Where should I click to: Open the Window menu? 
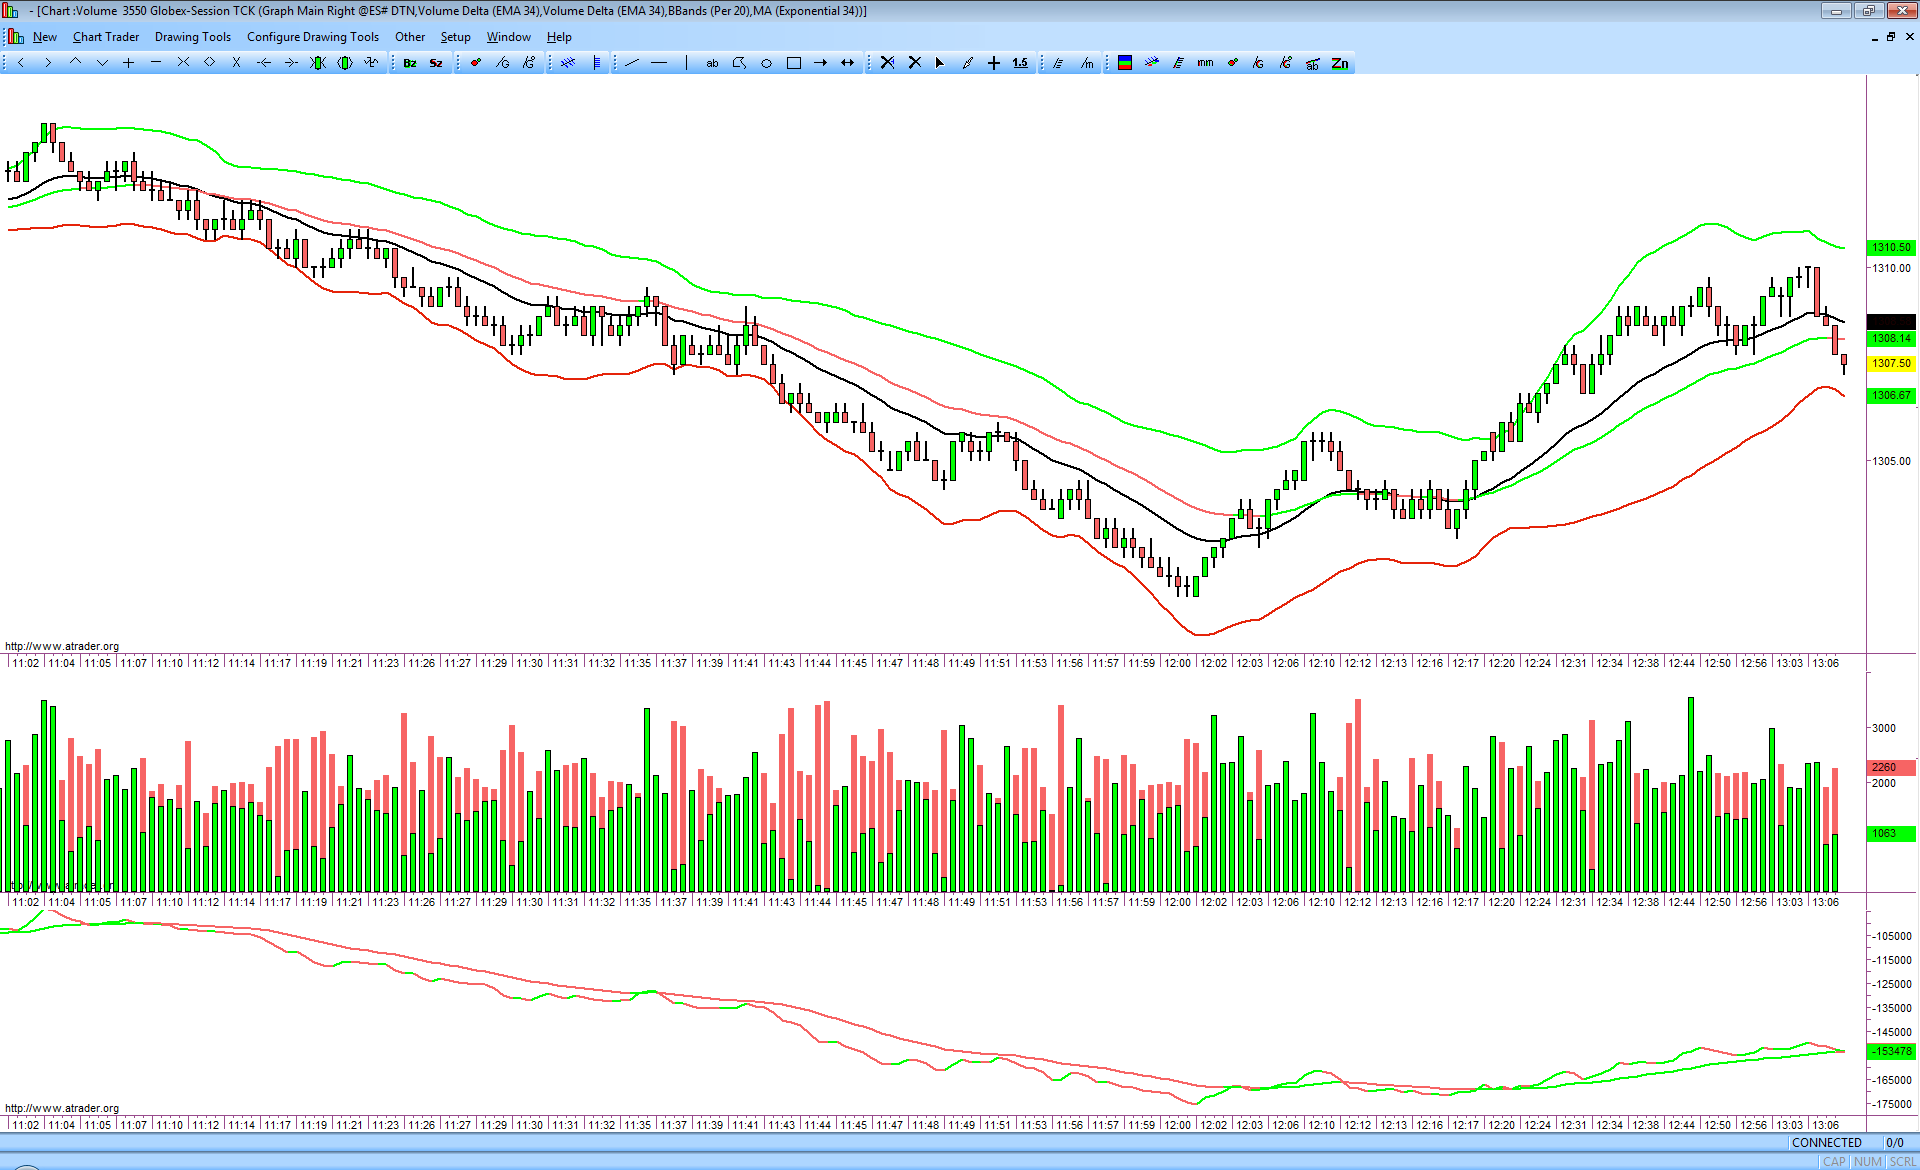tap(509, 37)
